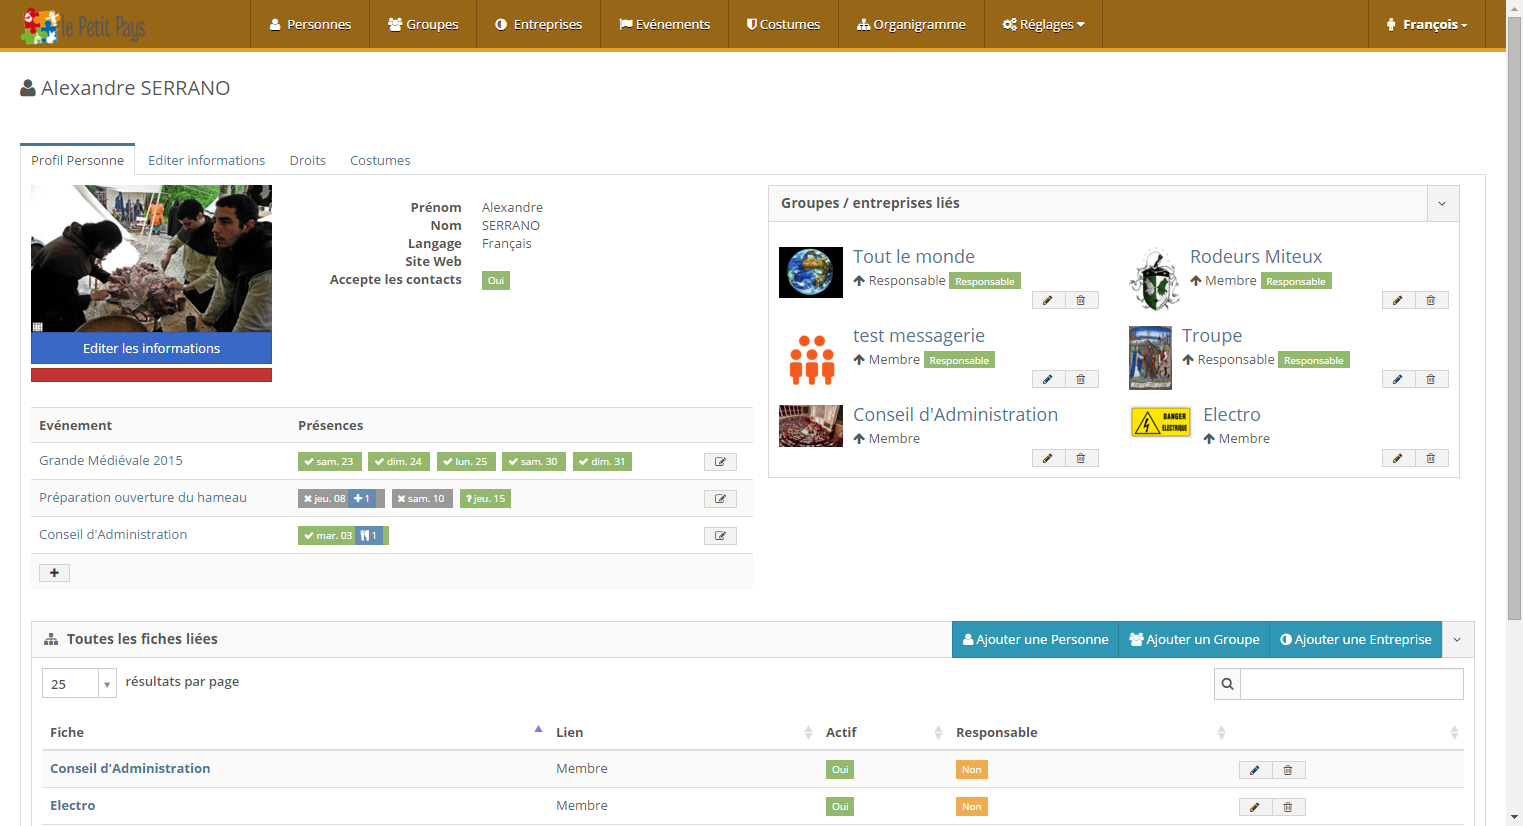Click Ajouter un Groupe button

[1194, 640]
